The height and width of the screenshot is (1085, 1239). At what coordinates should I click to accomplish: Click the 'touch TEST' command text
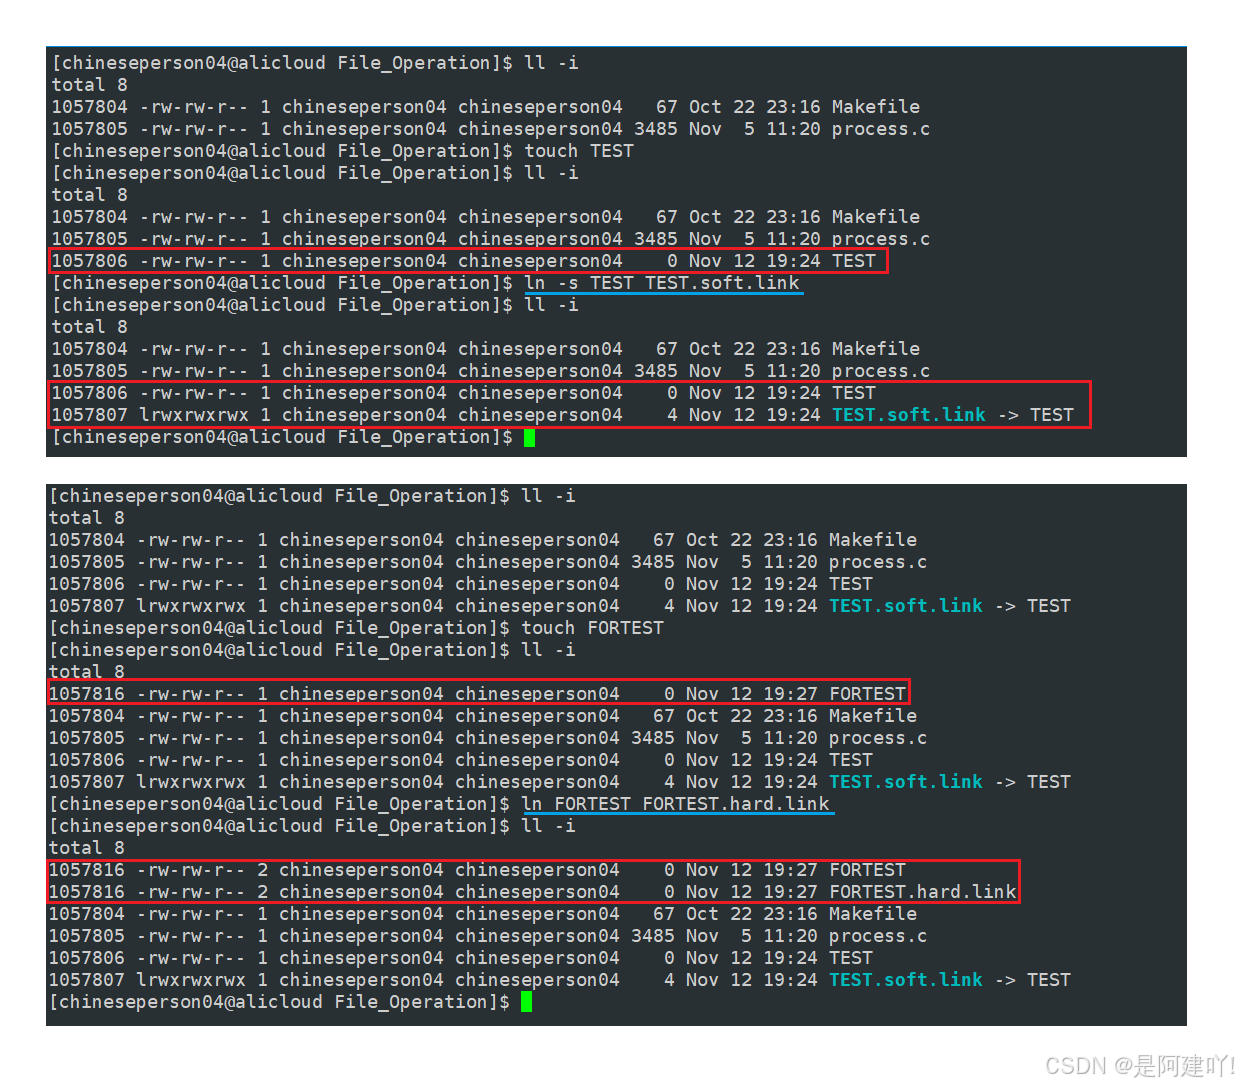[x=579, y=151]
